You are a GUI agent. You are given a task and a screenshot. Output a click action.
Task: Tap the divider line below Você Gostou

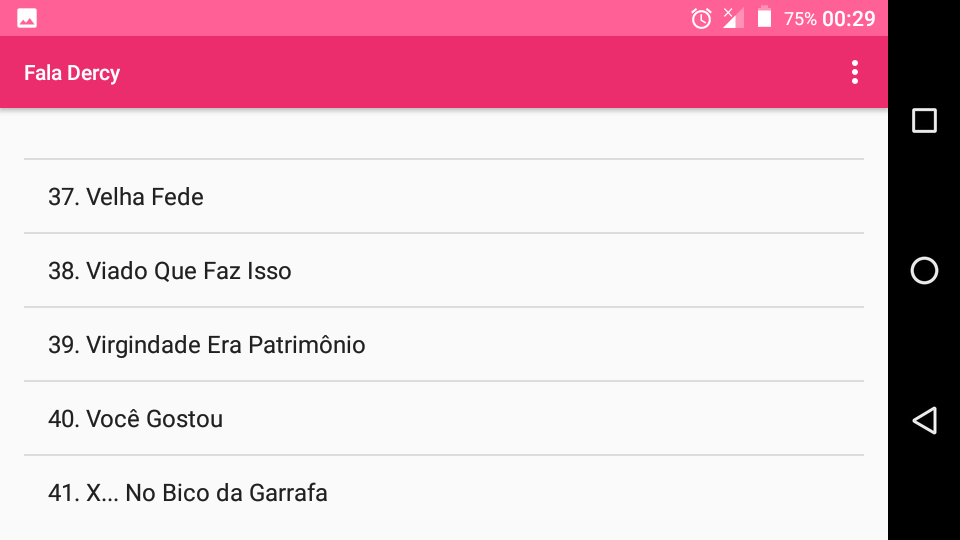click(444, 455)
